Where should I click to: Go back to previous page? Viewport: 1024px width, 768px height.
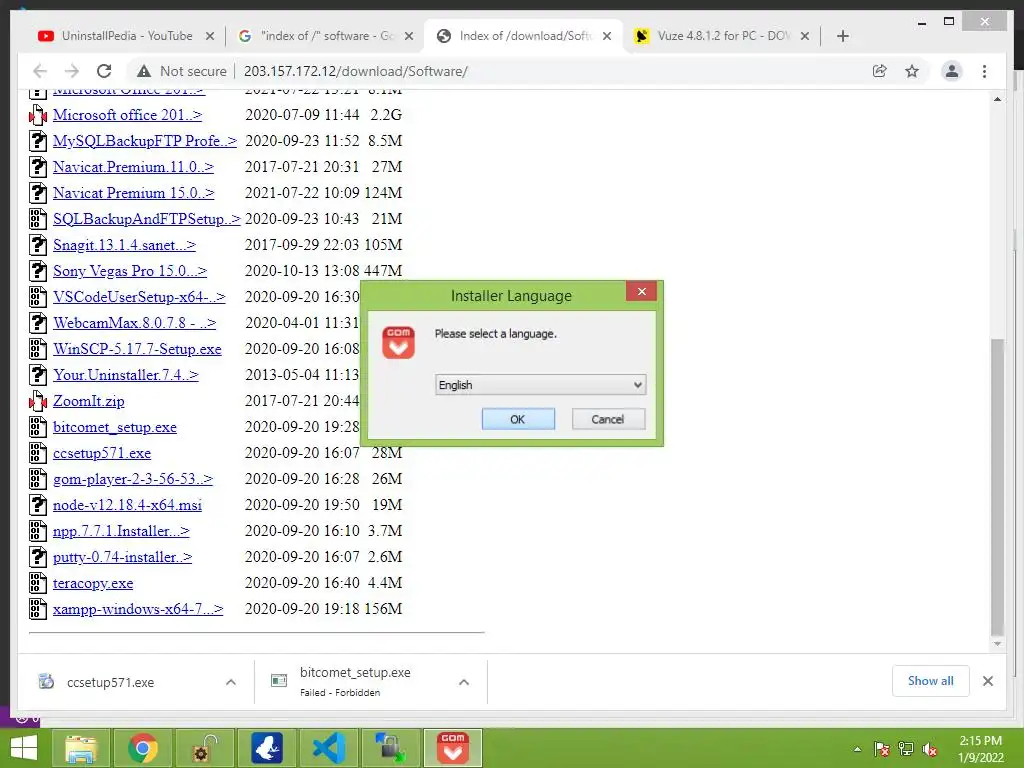[40, 71]
